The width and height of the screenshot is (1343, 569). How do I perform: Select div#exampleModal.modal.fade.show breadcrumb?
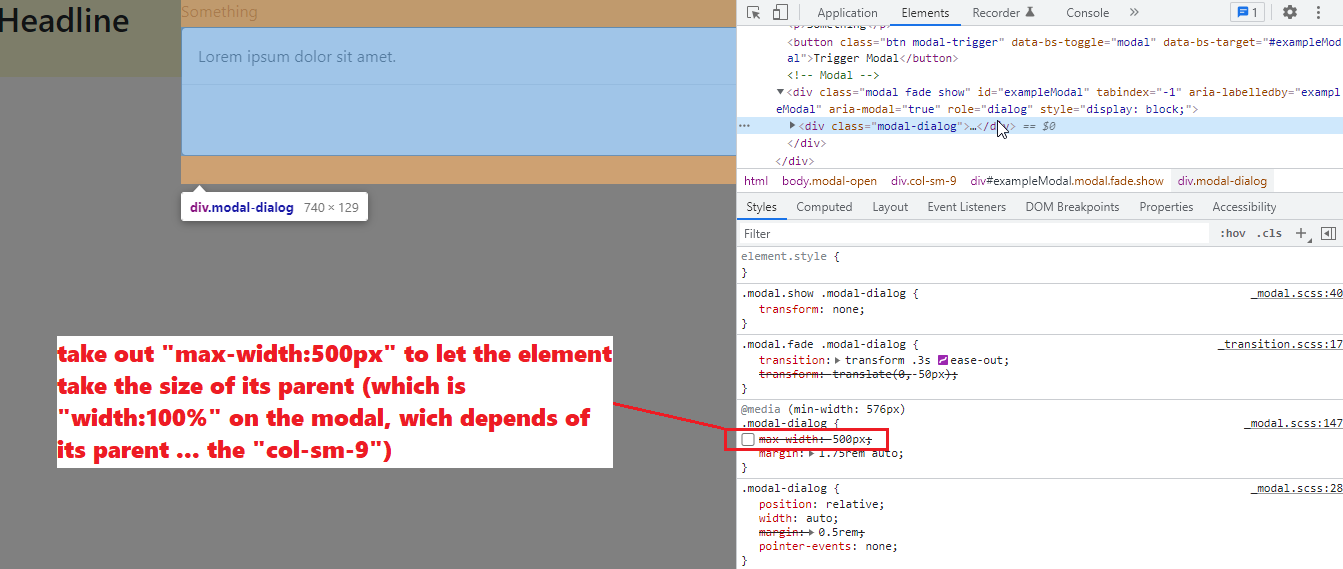pos(1068,181)
